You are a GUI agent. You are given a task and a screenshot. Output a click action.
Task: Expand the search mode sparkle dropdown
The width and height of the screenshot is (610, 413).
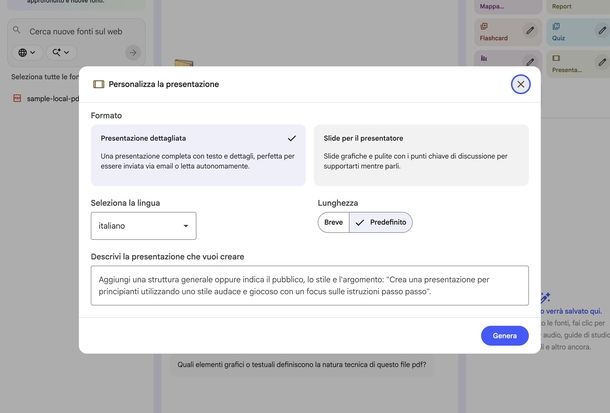click(61, 52)
